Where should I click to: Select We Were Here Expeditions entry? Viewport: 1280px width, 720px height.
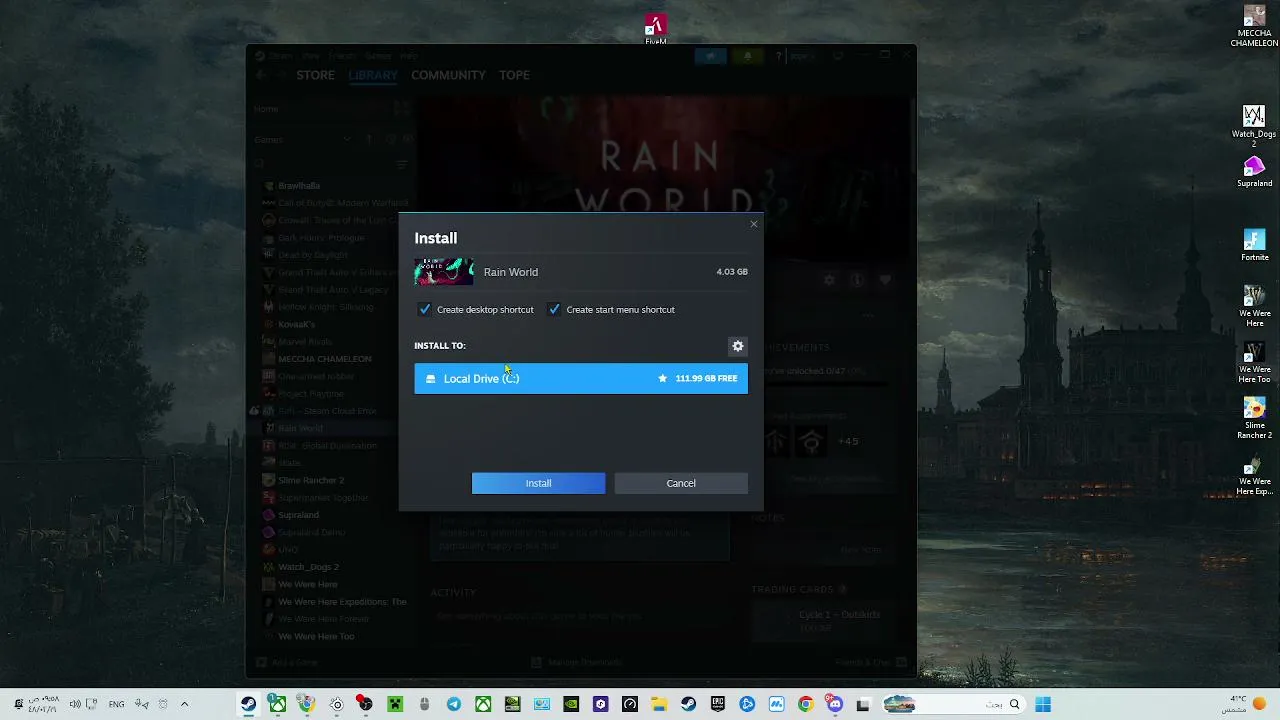pos(342,602)
